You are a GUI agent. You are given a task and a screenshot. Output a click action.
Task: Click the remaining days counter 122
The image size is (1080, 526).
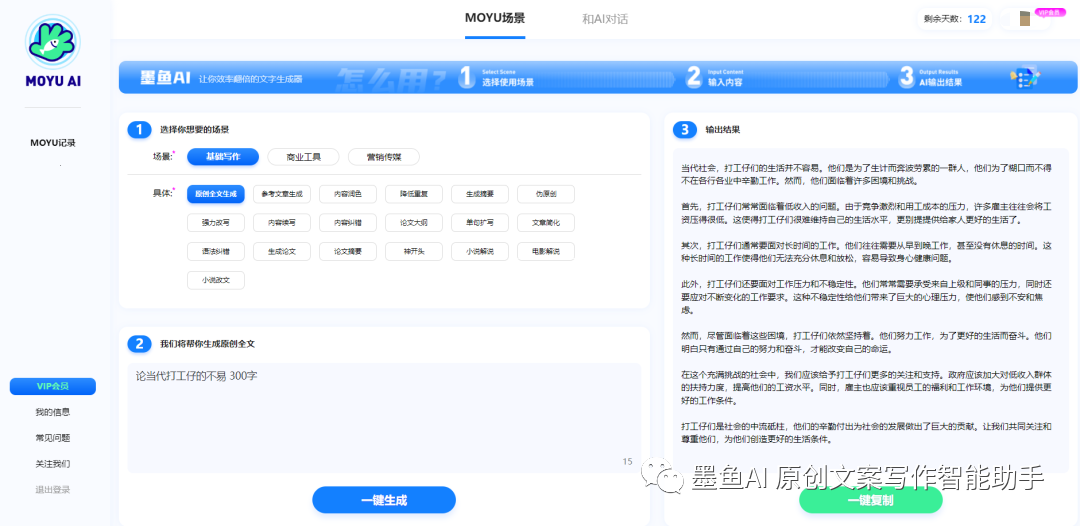click(x=976, y=19)
